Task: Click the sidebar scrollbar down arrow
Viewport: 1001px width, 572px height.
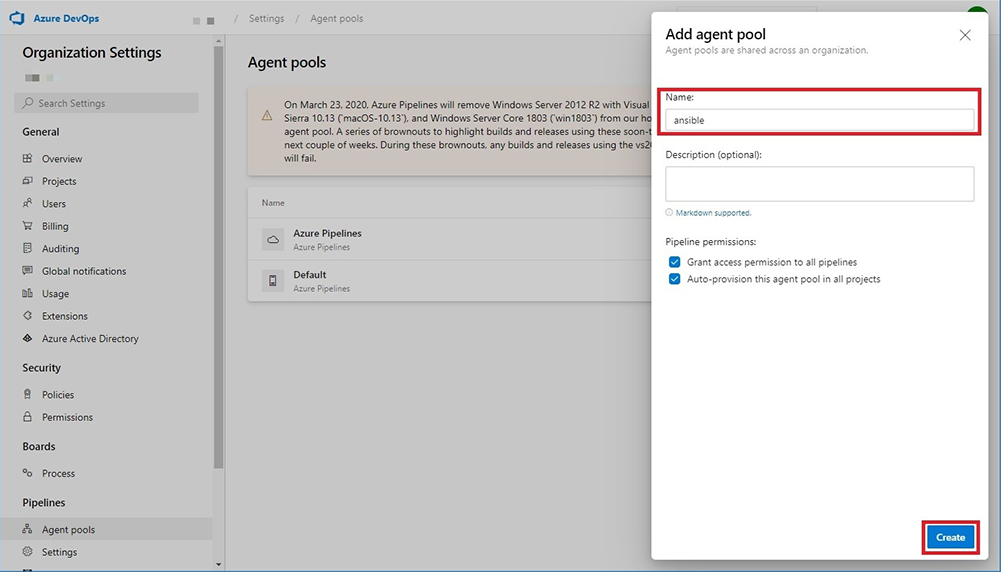Action: pos(218,564)
